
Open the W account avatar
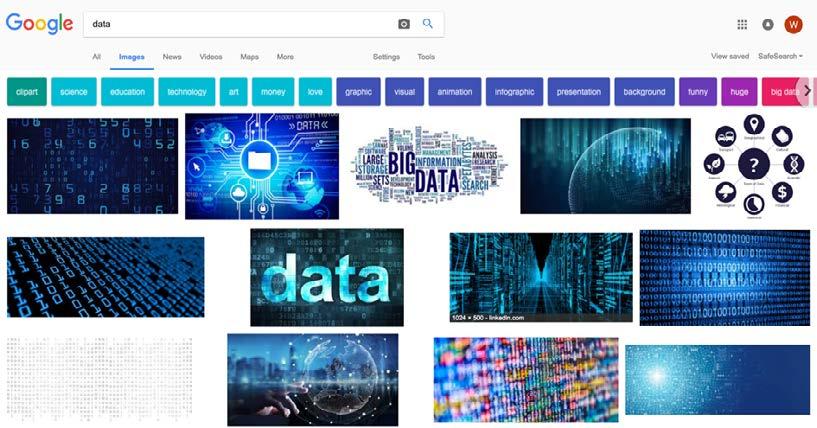(x=794, y=24)
